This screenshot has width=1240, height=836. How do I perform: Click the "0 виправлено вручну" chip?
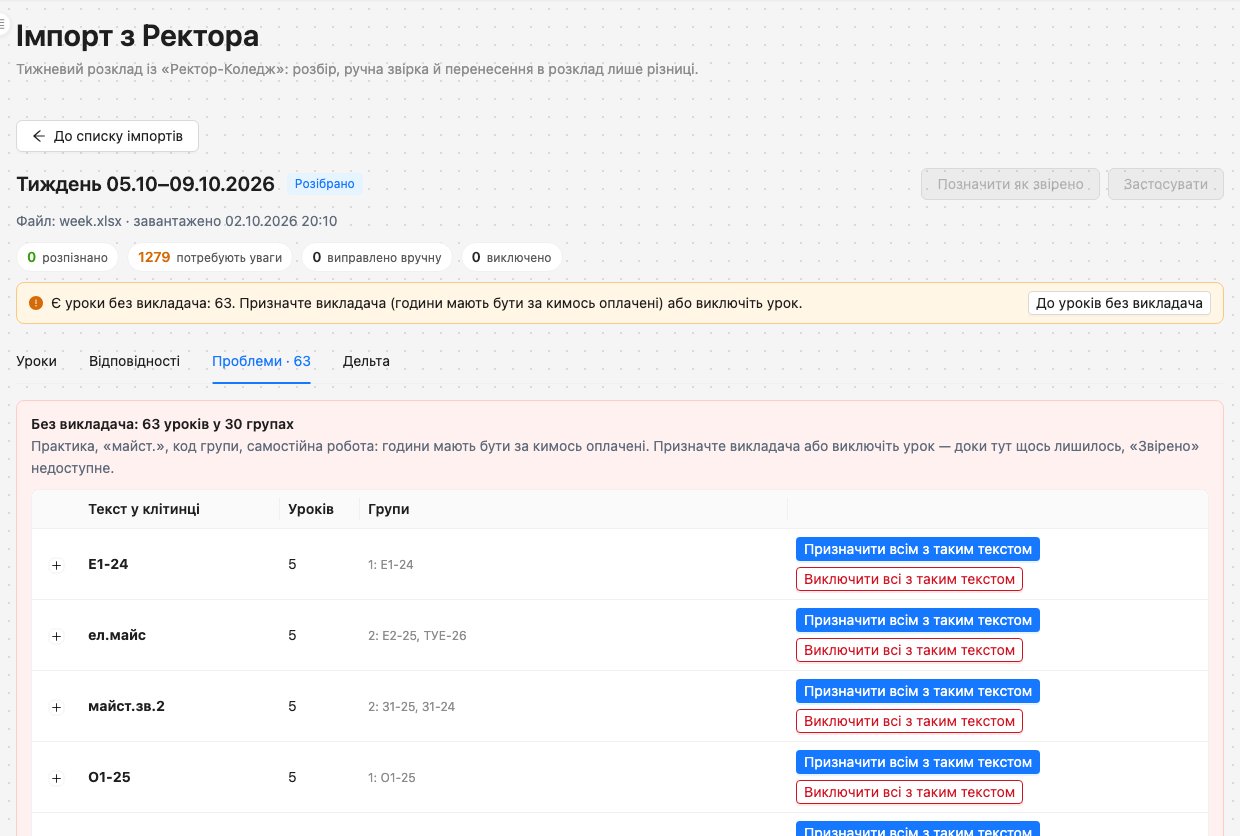tap(377, 258)
